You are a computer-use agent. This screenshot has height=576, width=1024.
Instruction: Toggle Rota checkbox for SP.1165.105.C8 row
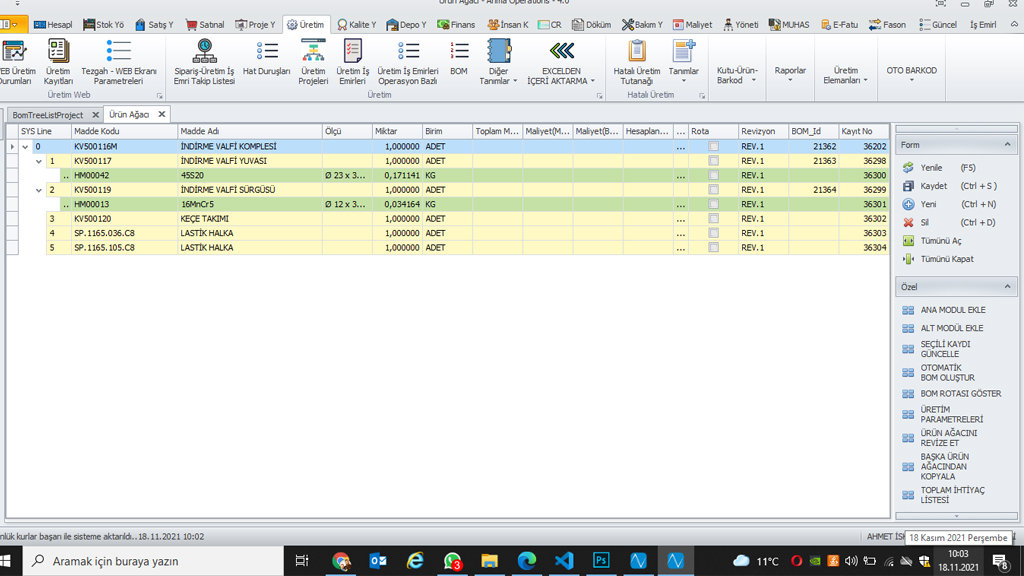pos(713,248)
